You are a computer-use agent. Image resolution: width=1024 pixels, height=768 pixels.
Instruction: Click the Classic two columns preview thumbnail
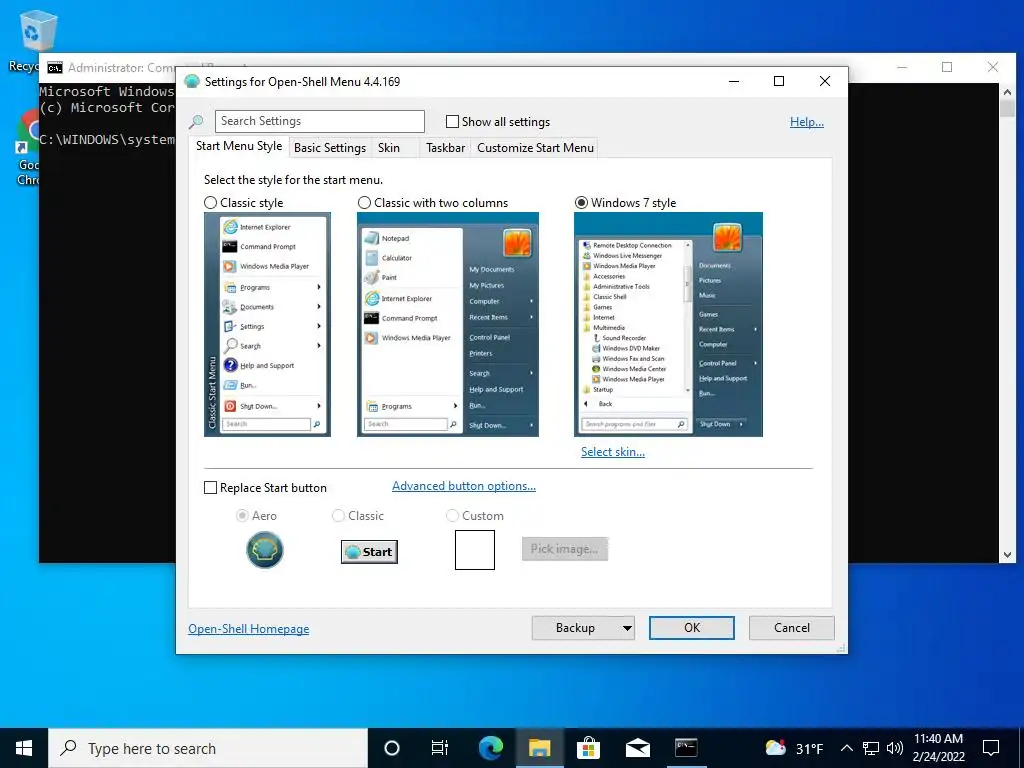[x=448, y=325]
